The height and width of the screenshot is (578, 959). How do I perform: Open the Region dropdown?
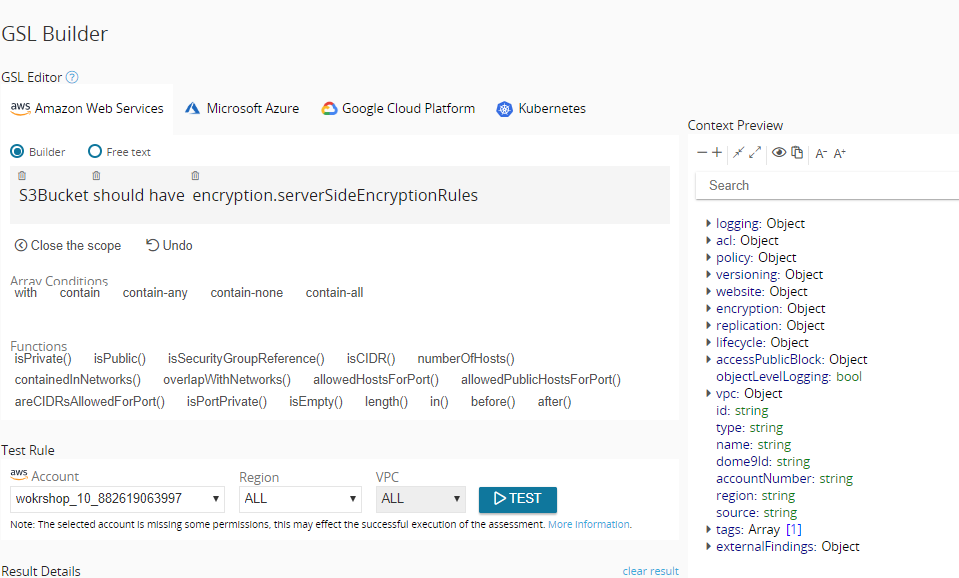300,499
